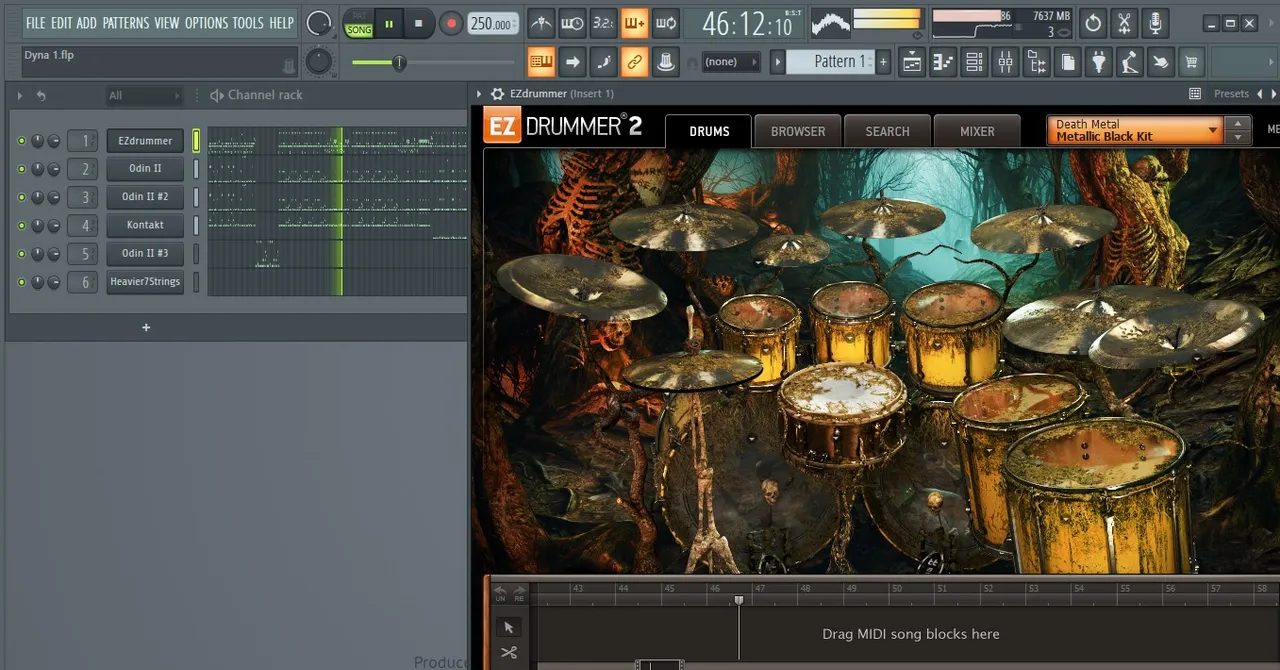
Task: Click the shopping cart icon
Action: (x=1191, y=62)
